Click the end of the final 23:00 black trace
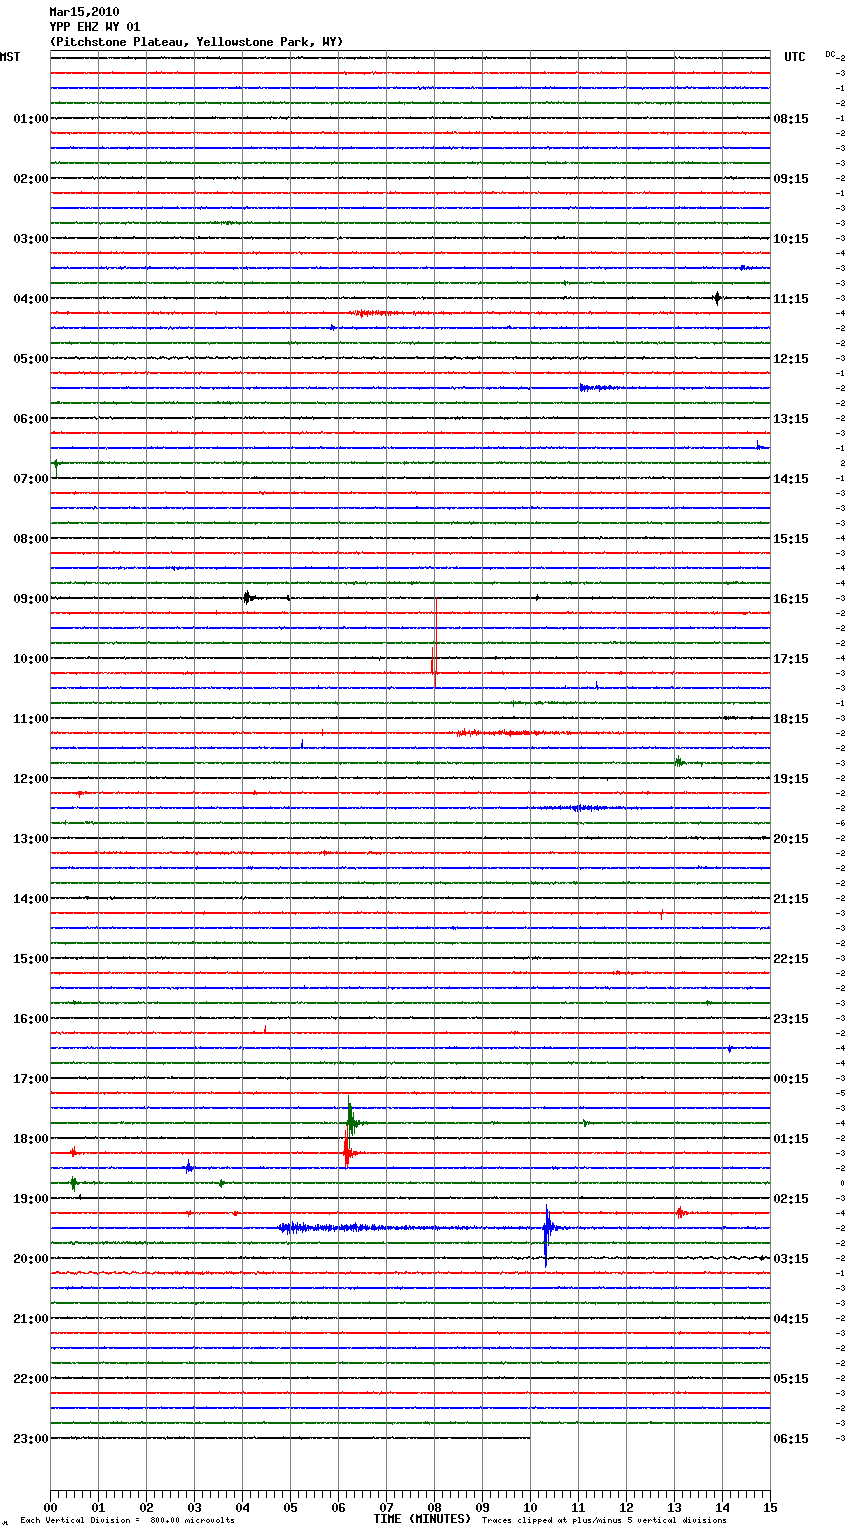The image size is (850, 1534). pos(529,1438)
